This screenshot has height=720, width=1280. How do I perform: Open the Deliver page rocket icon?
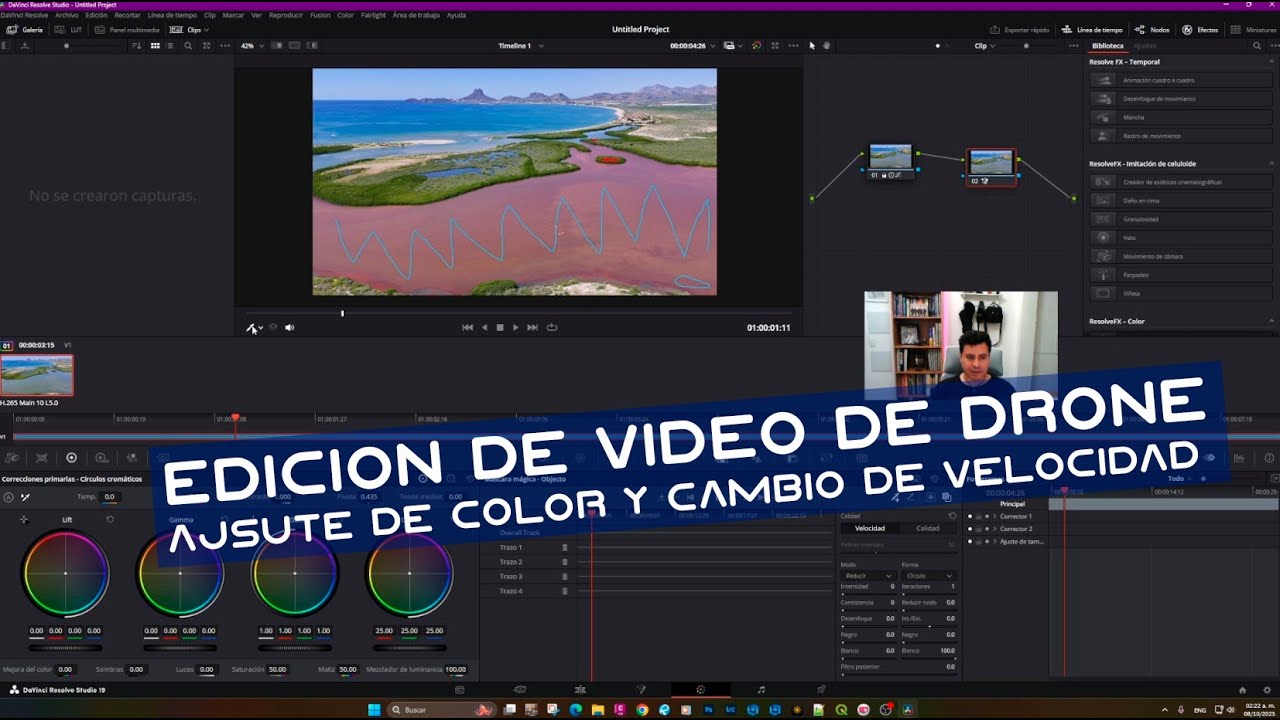[x=821, y=690]
